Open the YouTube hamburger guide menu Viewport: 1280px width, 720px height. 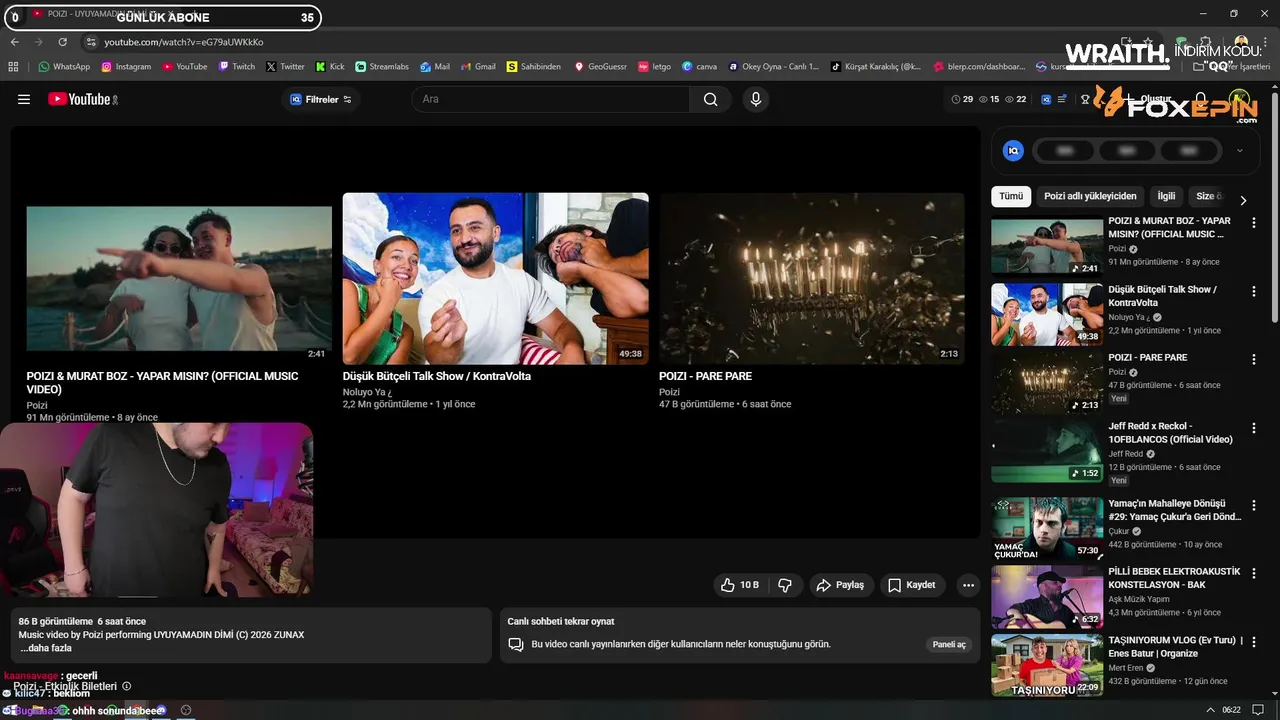[x=24, y=99]
